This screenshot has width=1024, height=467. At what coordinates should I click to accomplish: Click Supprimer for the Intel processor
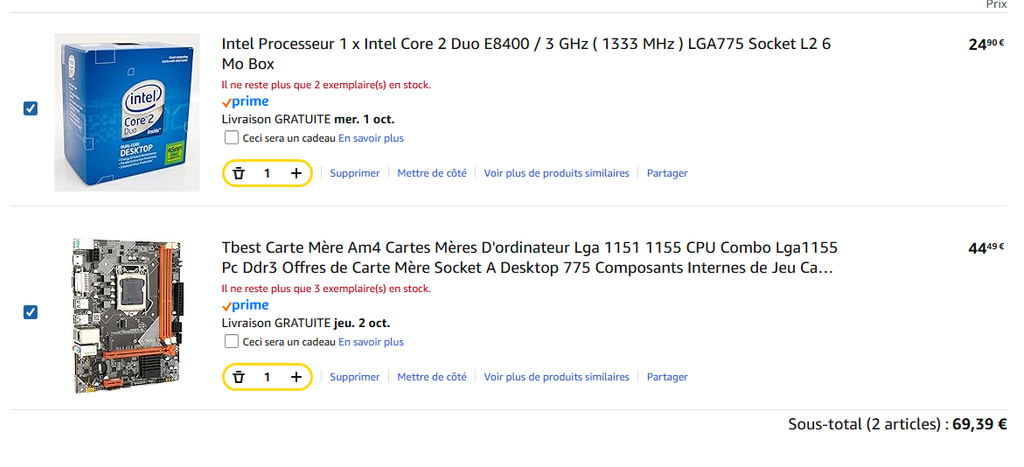[355, 173]
